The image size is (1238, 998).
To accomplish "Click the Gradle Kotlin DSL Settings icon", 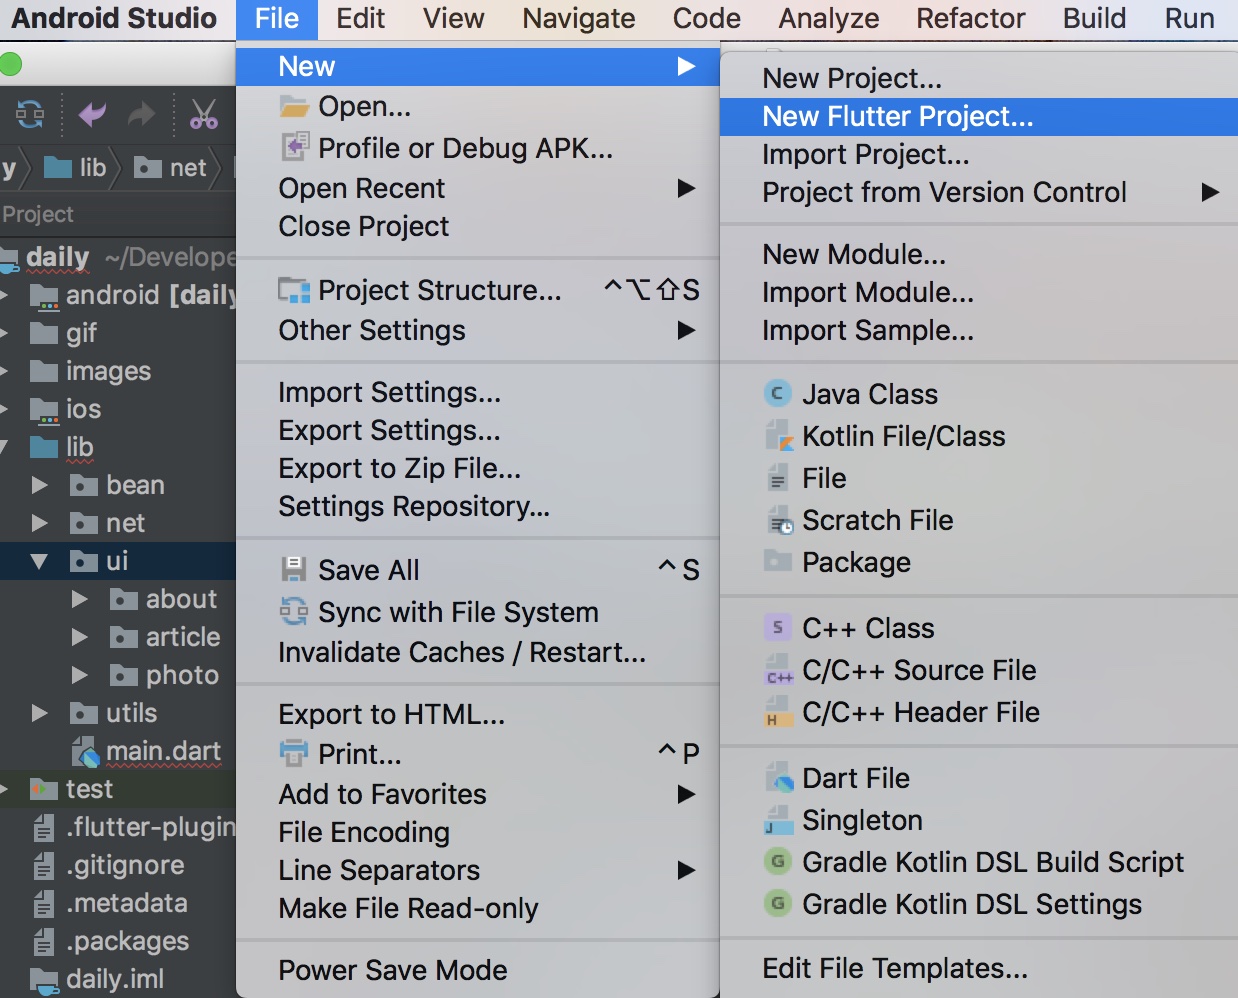I will 777,903.
